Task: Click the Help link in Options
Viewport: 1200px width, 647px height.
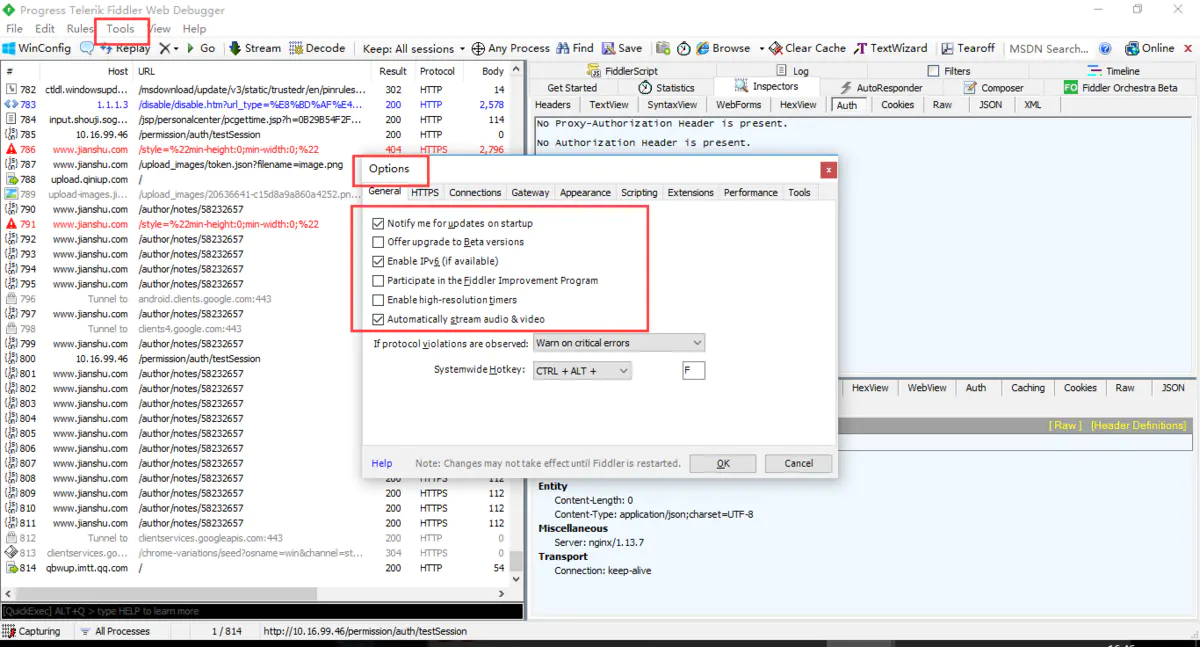Action: pos(382,463)
